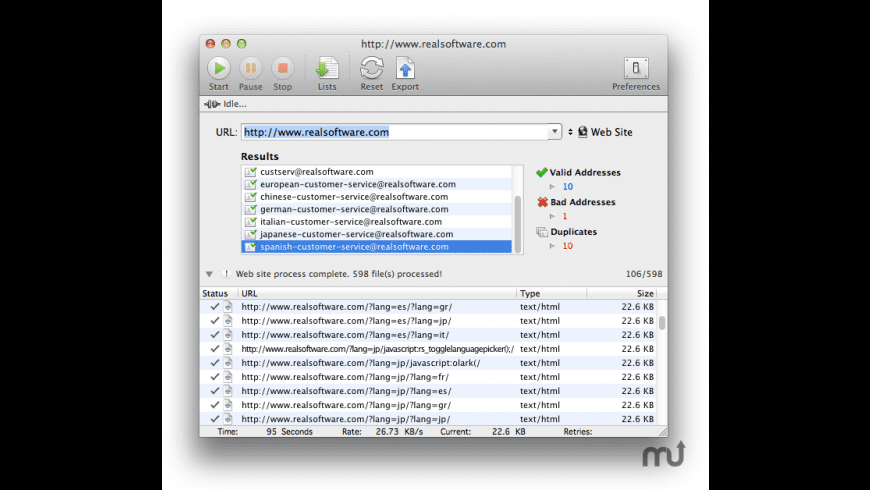Sort by the Size column header
The height and width of the screenshot is (490, 870).
pos(621,293)
